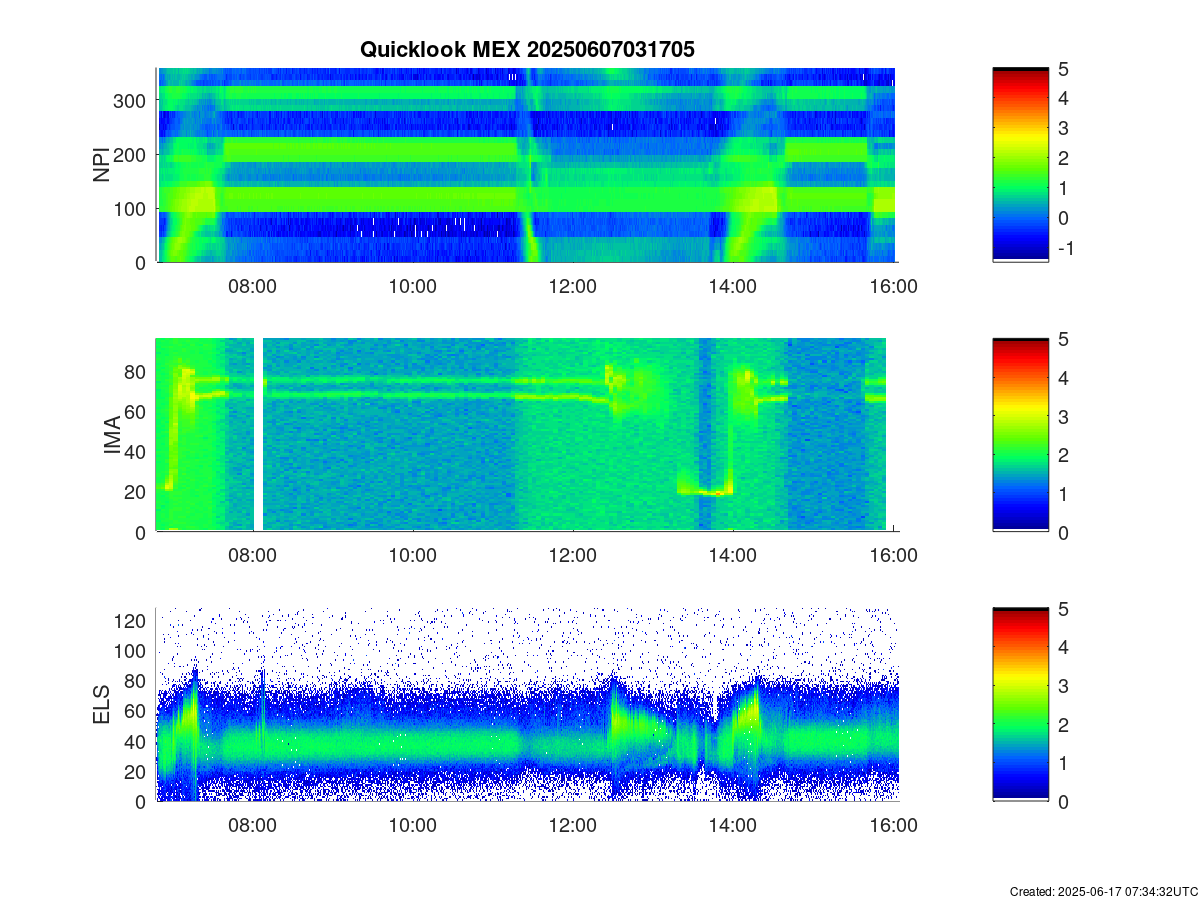Select the ELS y-axis label
The image size is (1200, 900).
(101, 705)
